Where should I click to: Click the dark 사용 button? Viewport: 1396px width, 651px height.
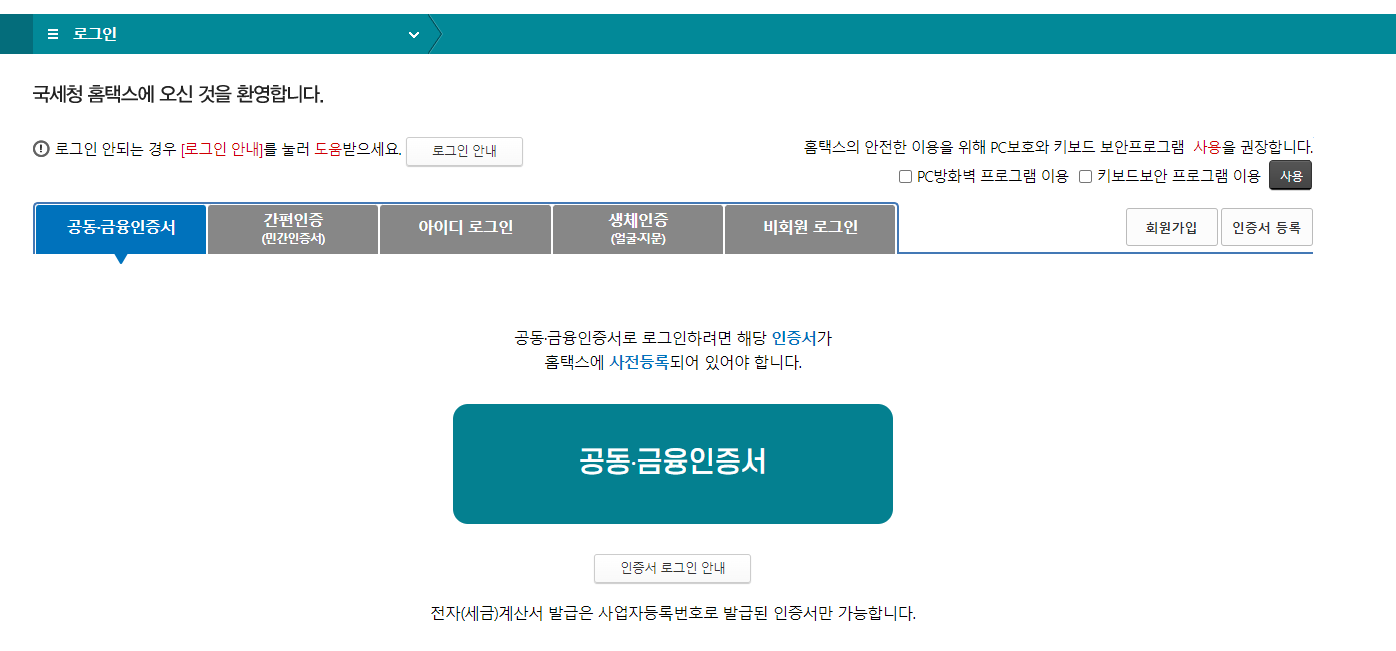(1291, 176)
